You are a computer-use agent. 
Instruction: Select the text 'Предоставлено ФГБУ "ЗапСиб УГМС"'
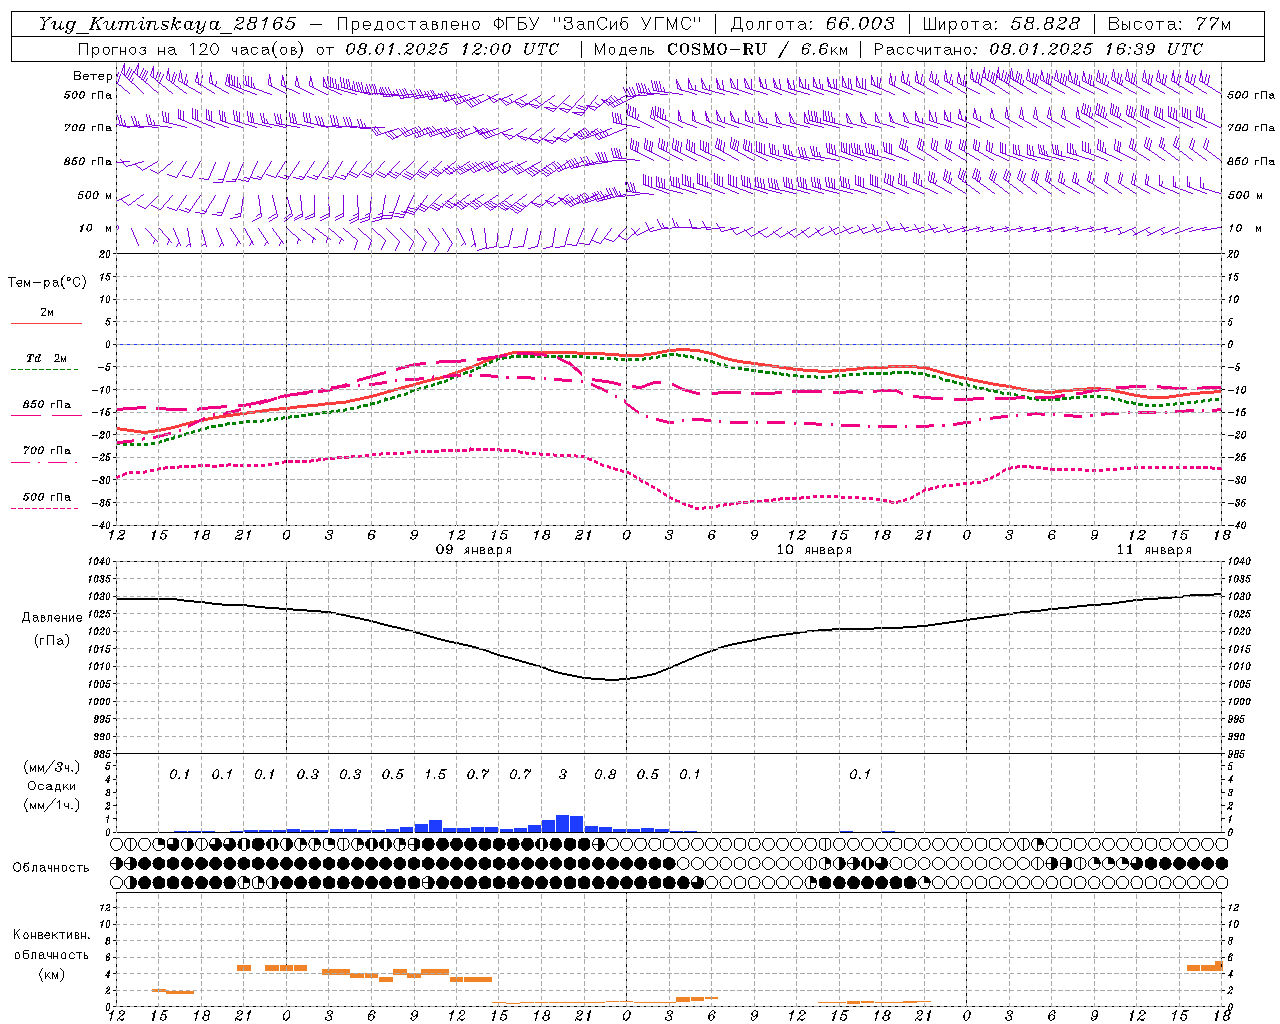click(x=519, y=24)
